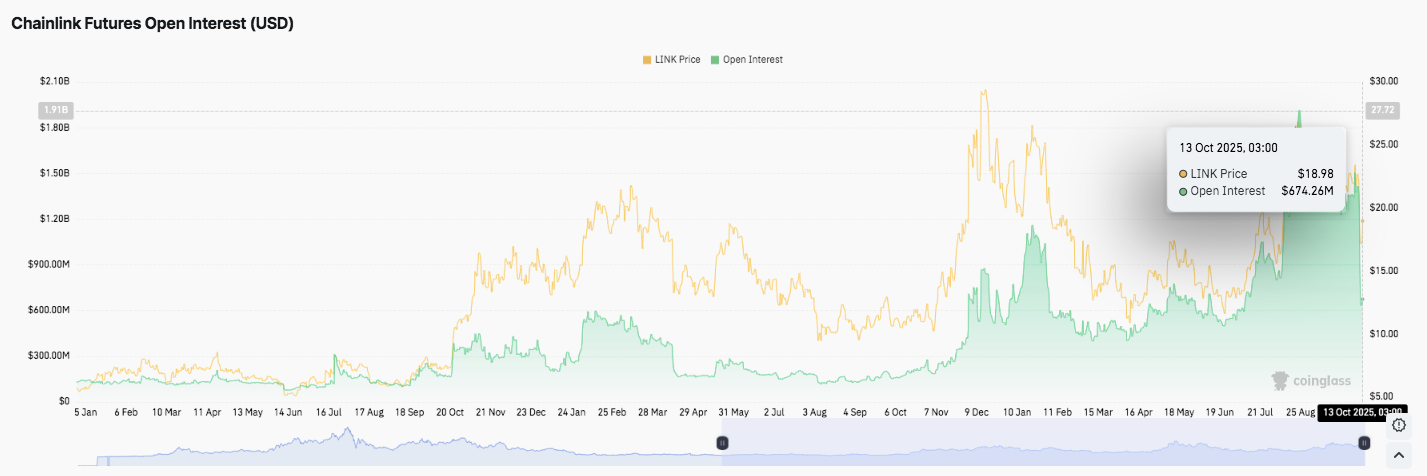The height and width of the screenshot is (476, 1427).
Task: Click the right range slider handle
Action: (1363, 442)
